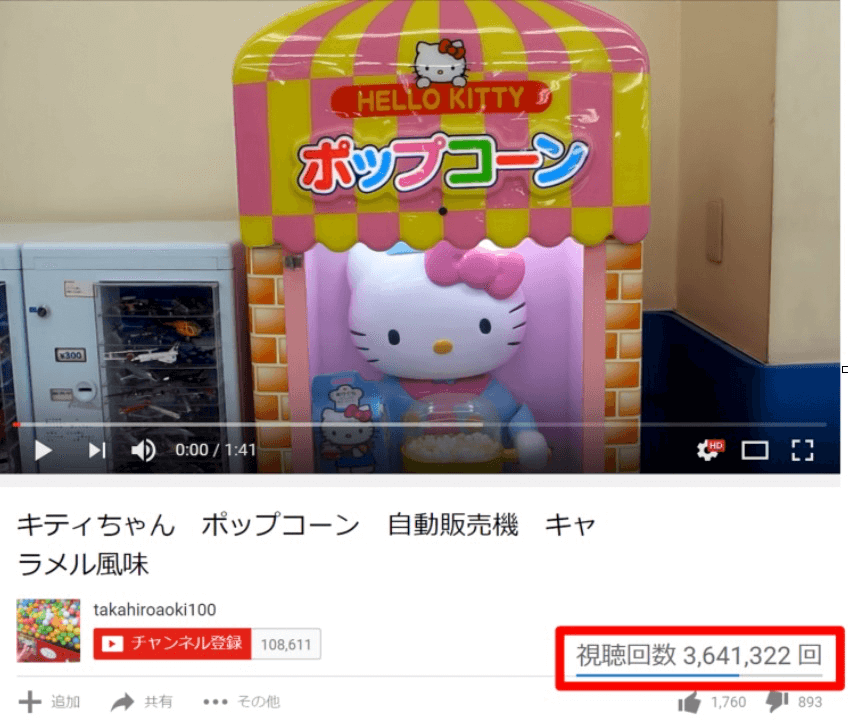The image size is (848, 728).
Task: Click the like count 1,760
Action: click(x=728, y=703)
